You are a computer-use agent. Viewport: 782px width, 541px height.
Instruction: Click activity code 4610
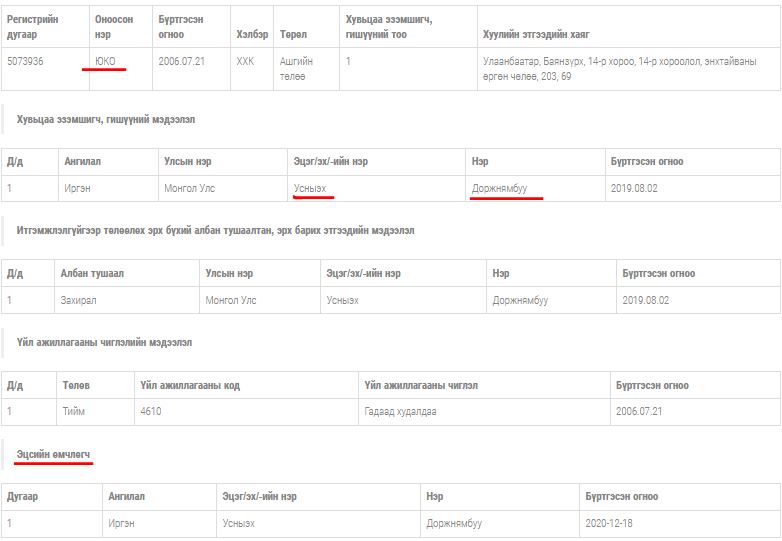[151, 411]
